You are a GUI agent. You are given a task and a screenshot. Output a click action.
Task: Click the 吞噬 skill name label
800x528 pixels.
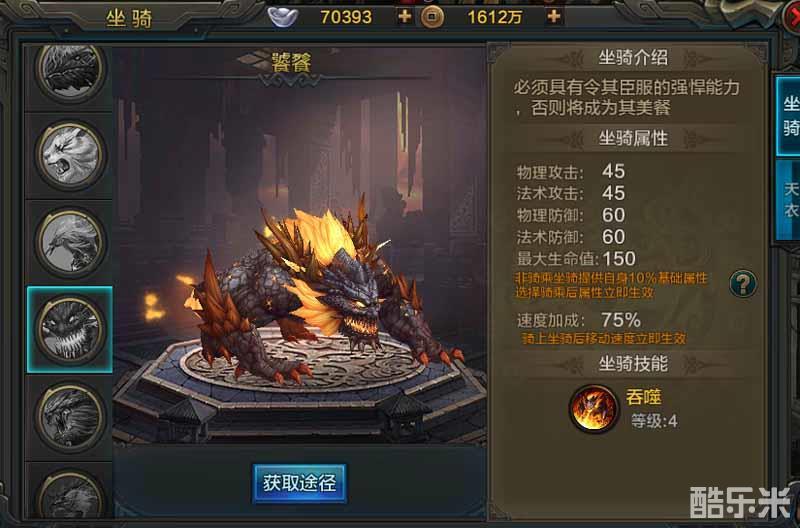[x=643, y=396]
